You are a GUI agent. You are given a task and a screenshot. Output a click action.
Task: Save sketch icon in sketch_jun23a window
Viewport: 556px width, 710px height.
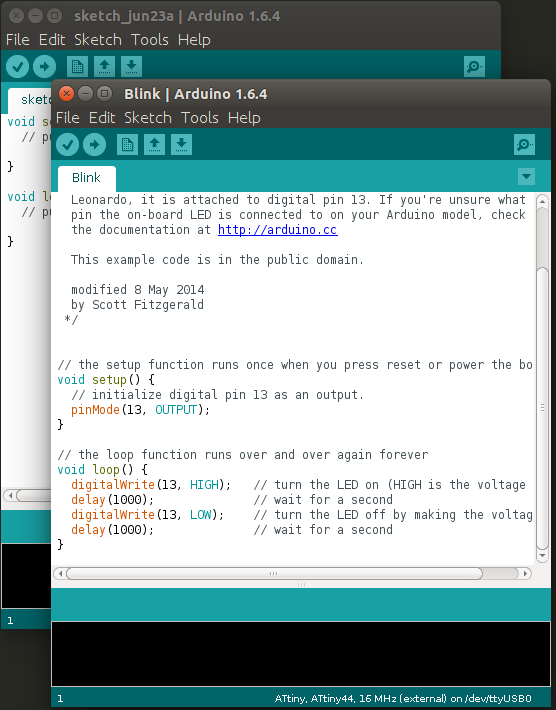(132, 67)
